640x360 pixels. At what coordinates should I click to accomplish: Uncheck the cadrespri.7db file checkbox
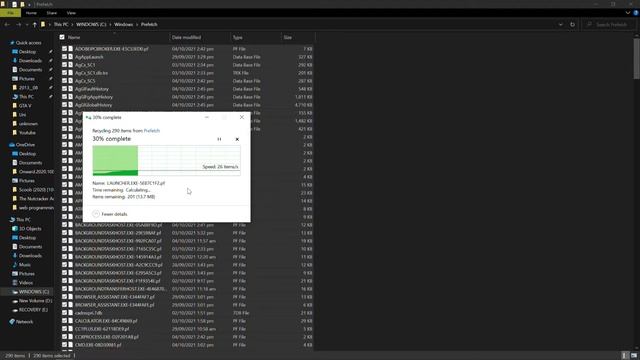coord(64,313)
